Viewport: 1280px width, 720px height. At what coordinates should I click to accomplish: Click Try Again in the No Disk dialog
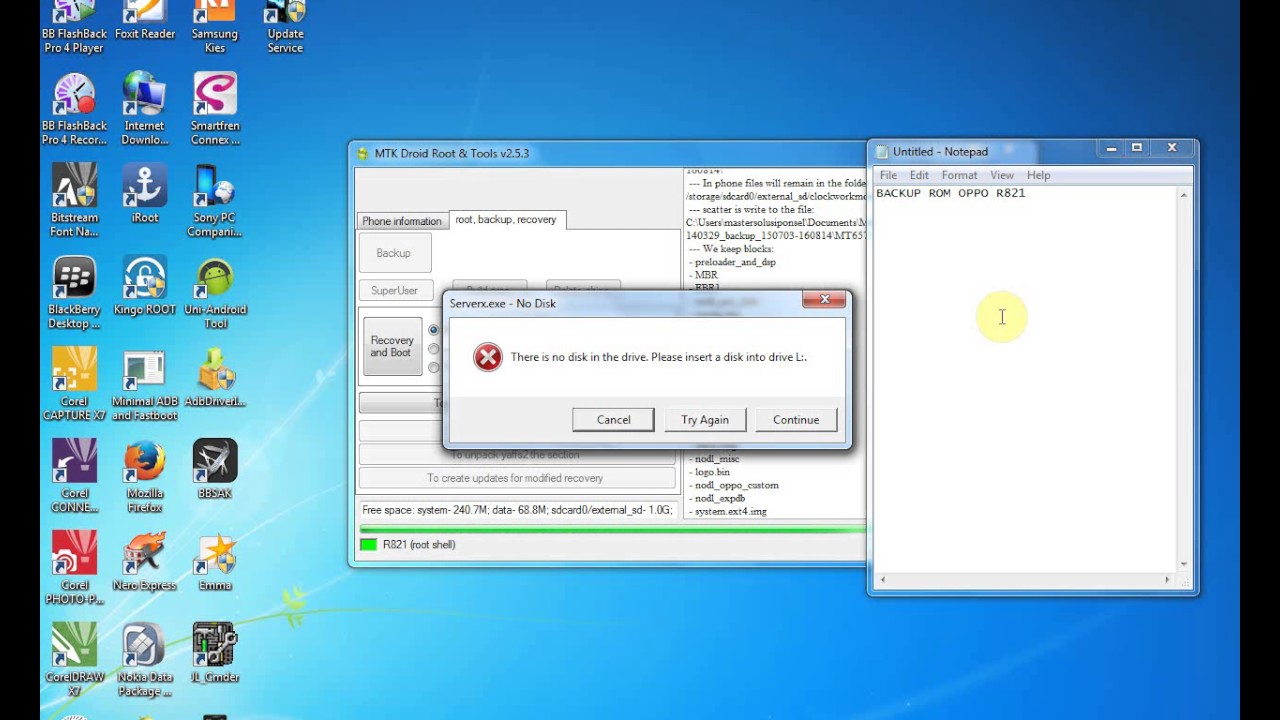point(705,420)
